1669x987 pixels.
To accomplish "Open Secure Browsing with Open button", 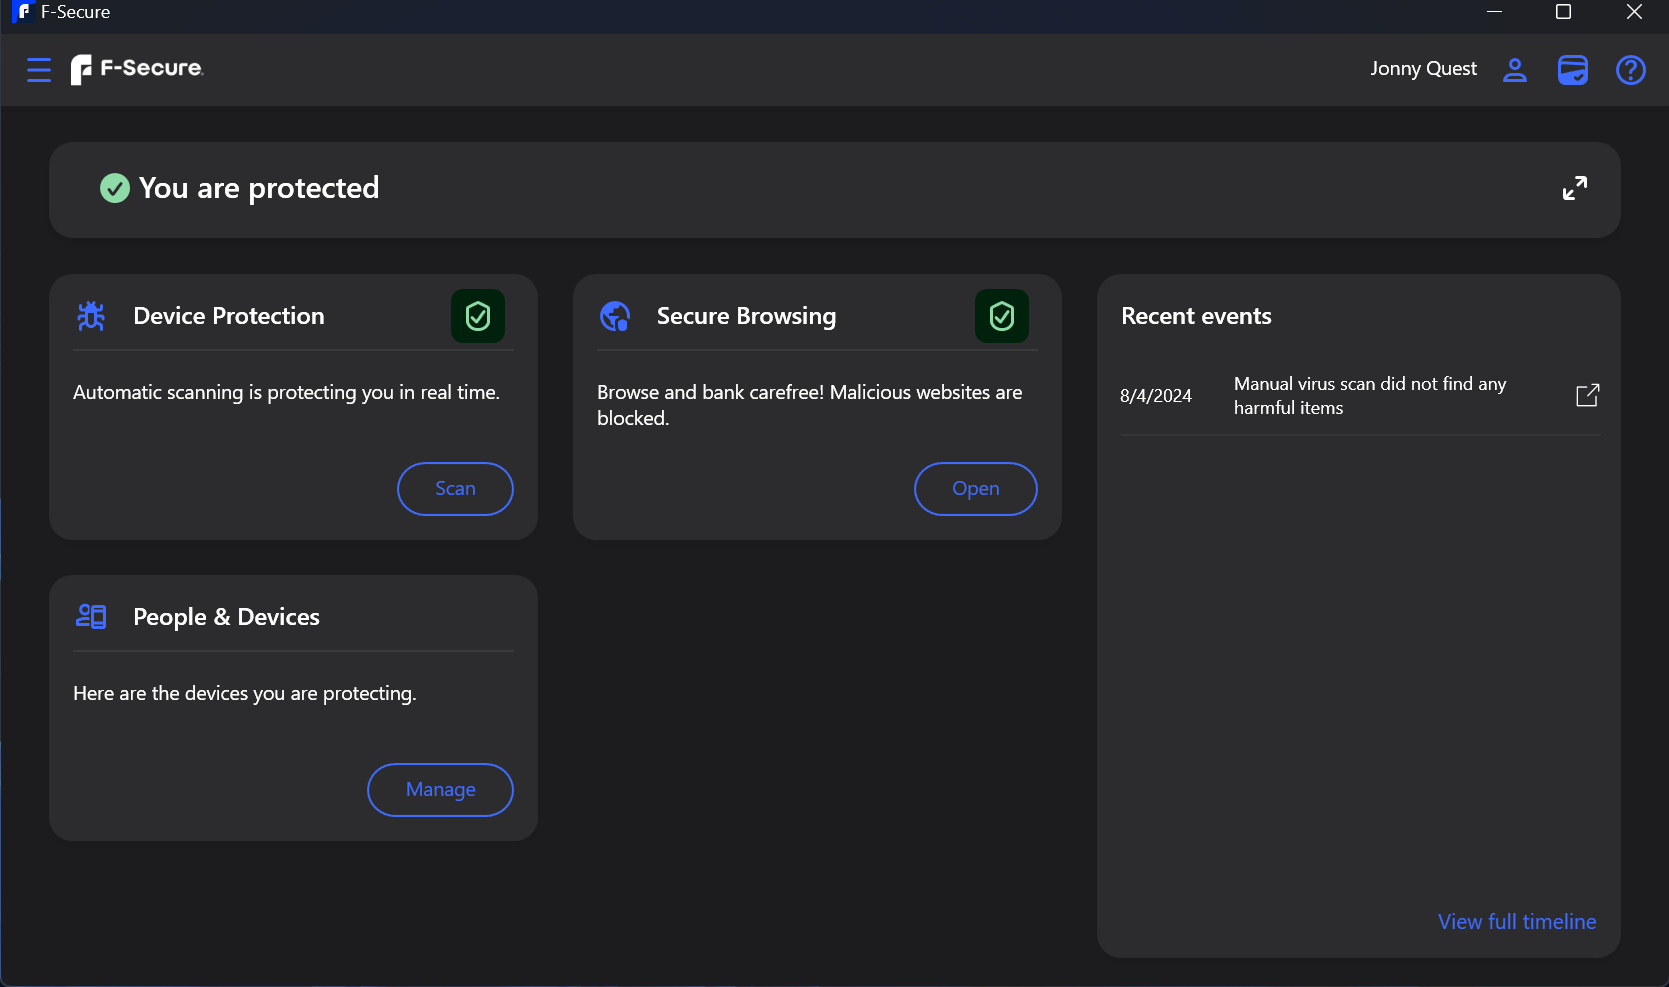I will 976,489.
